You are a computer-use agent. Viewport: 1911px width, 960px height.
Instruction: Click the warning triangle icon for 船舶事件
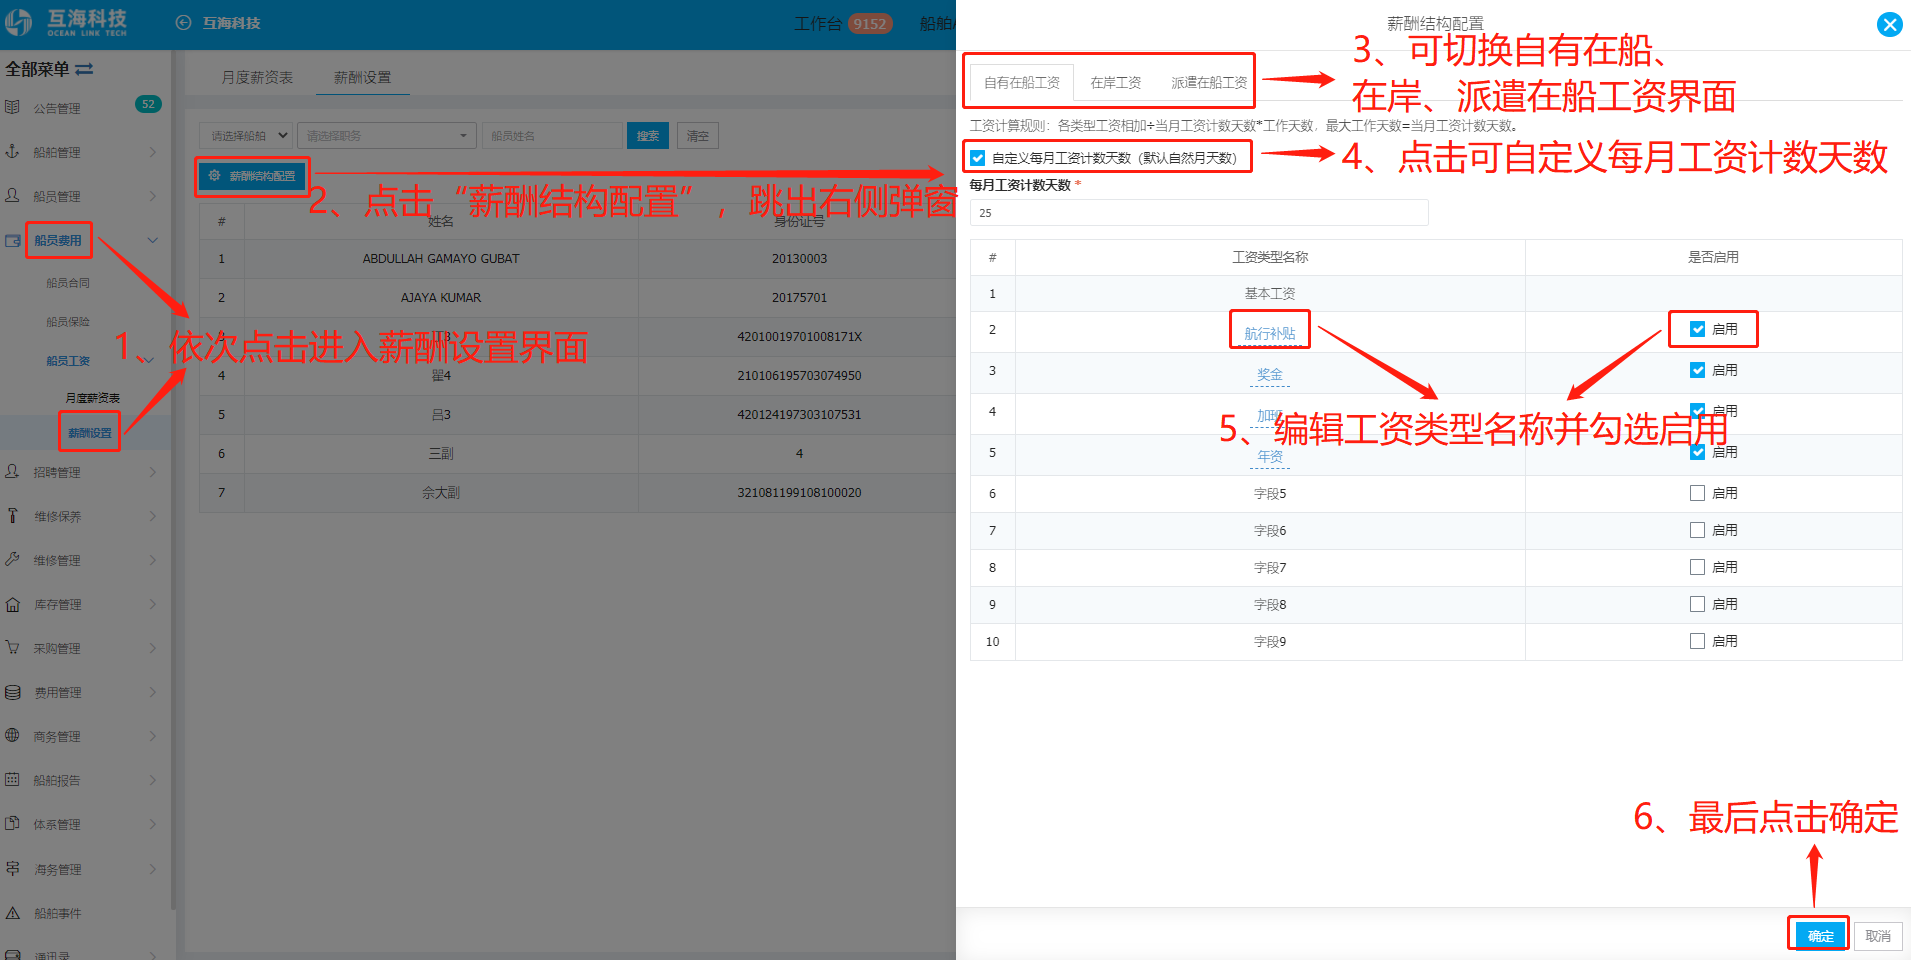(x=12, y=912)
